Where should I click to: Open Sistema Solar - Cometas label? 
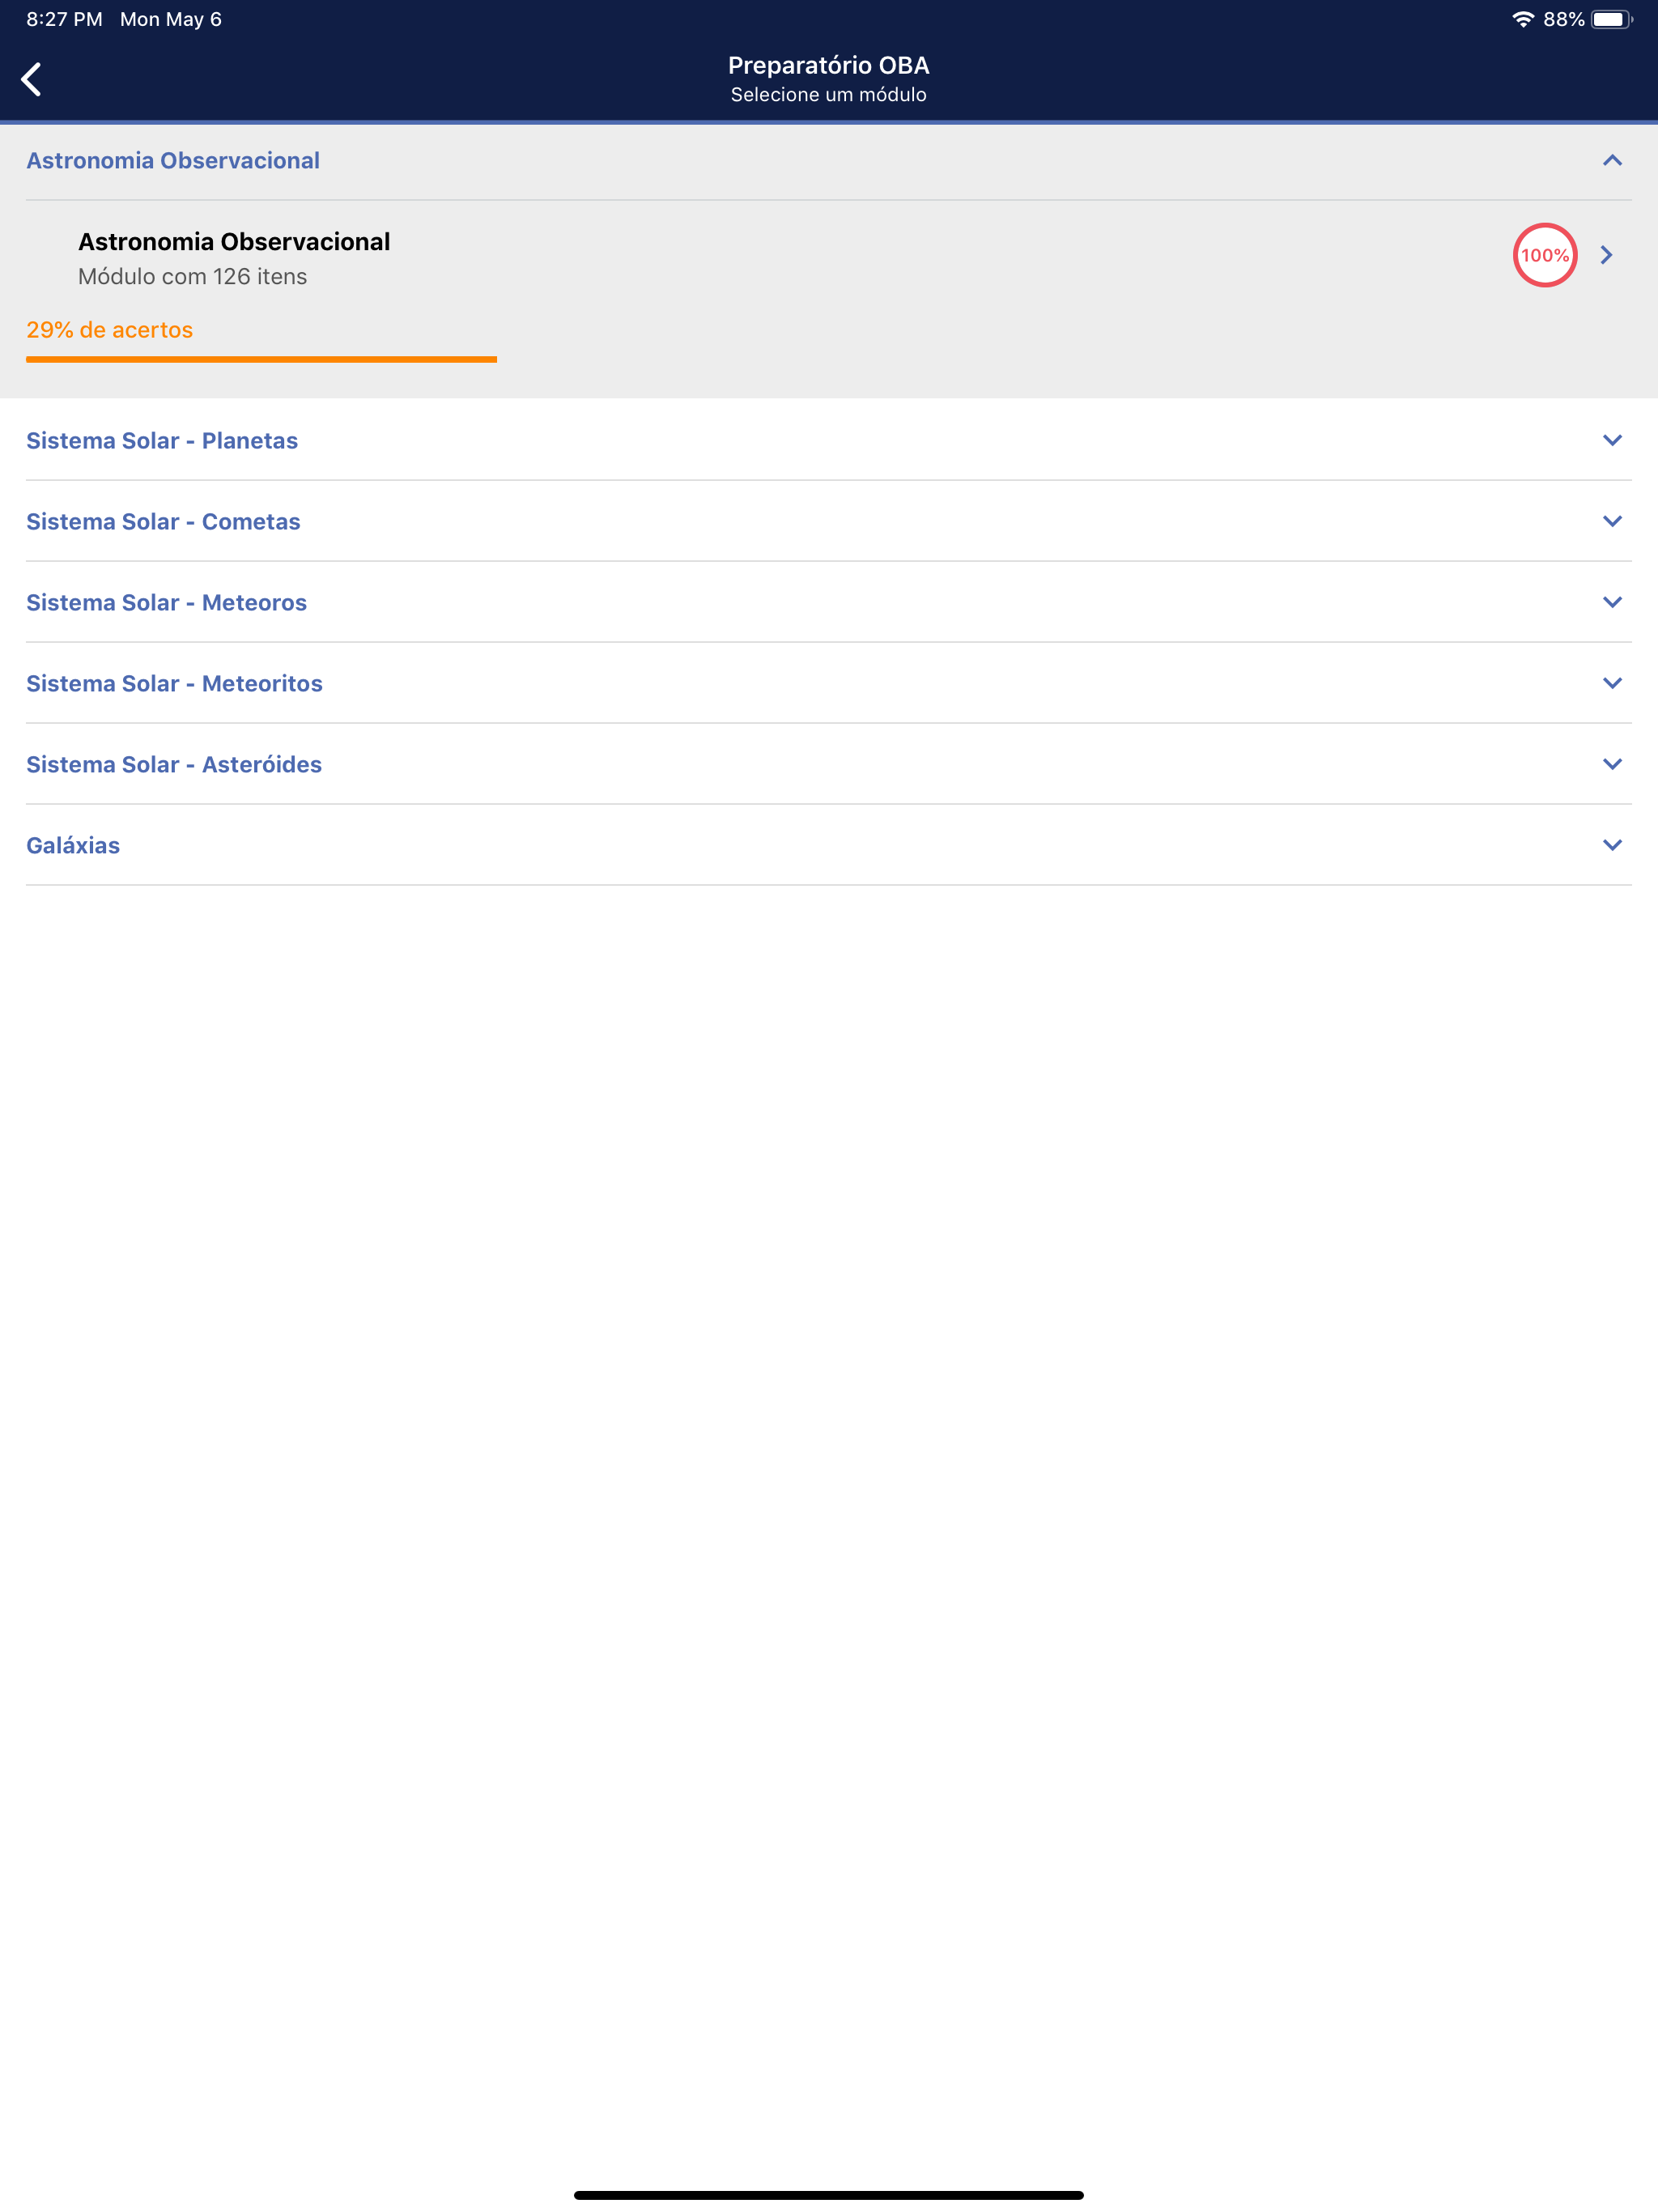tap(163, 521)
